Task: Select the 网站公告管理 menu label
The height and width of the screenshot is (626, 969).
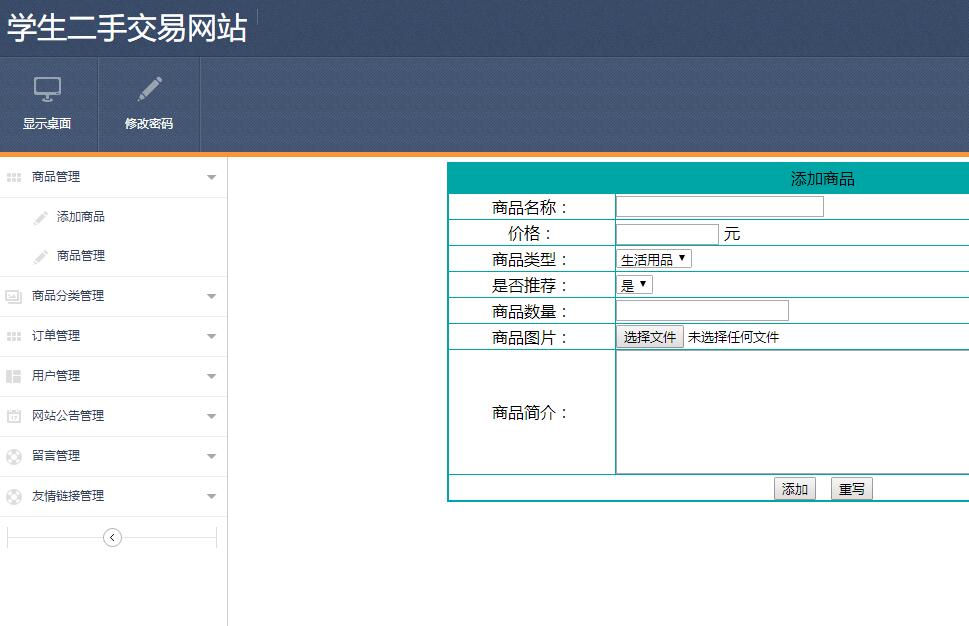Action: click(68, 416)
